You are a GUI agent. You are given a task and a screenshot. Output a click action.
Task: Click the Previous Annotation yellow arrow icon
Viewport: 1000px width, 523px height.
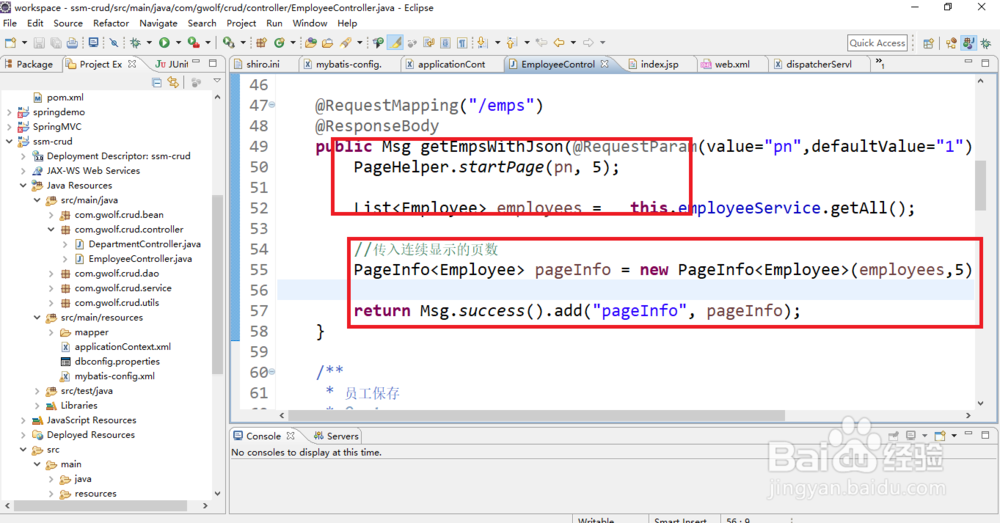(x=511, y=43)
